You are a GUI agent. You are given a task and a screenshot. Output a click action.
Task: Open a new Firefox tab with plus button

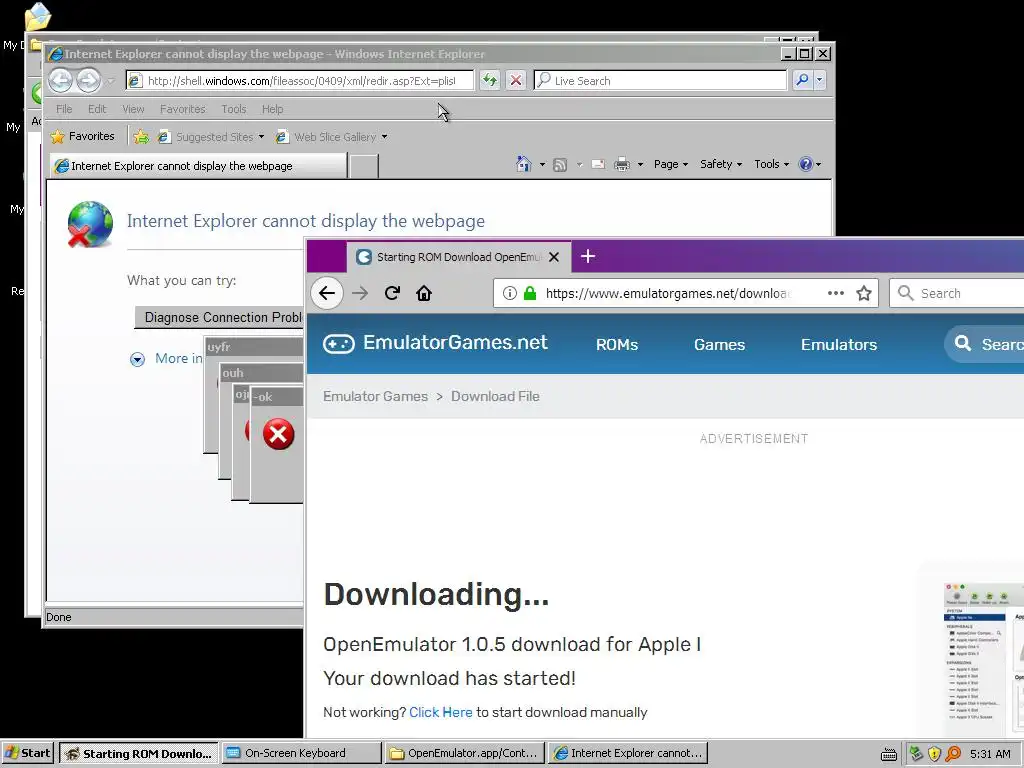pyautogui.click(x=588, y=256)
